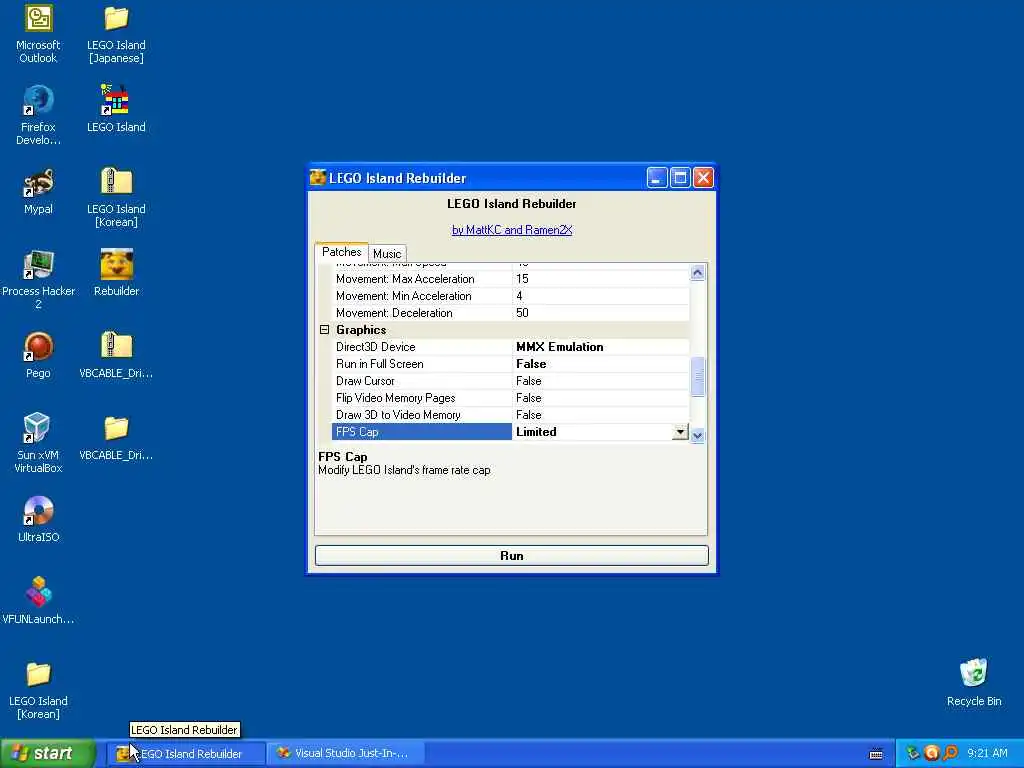This screenshot has height=768, width=1024.
Task: Click the Rebuilder window title bar icon
Action: coord(318,178)
